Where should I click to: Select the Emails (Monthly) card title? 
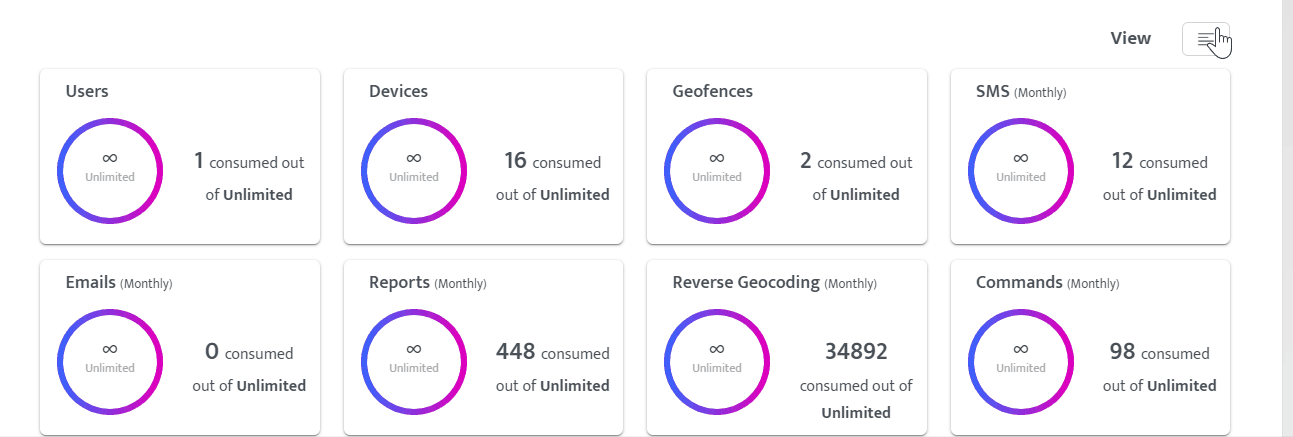[x=118, y=283]
